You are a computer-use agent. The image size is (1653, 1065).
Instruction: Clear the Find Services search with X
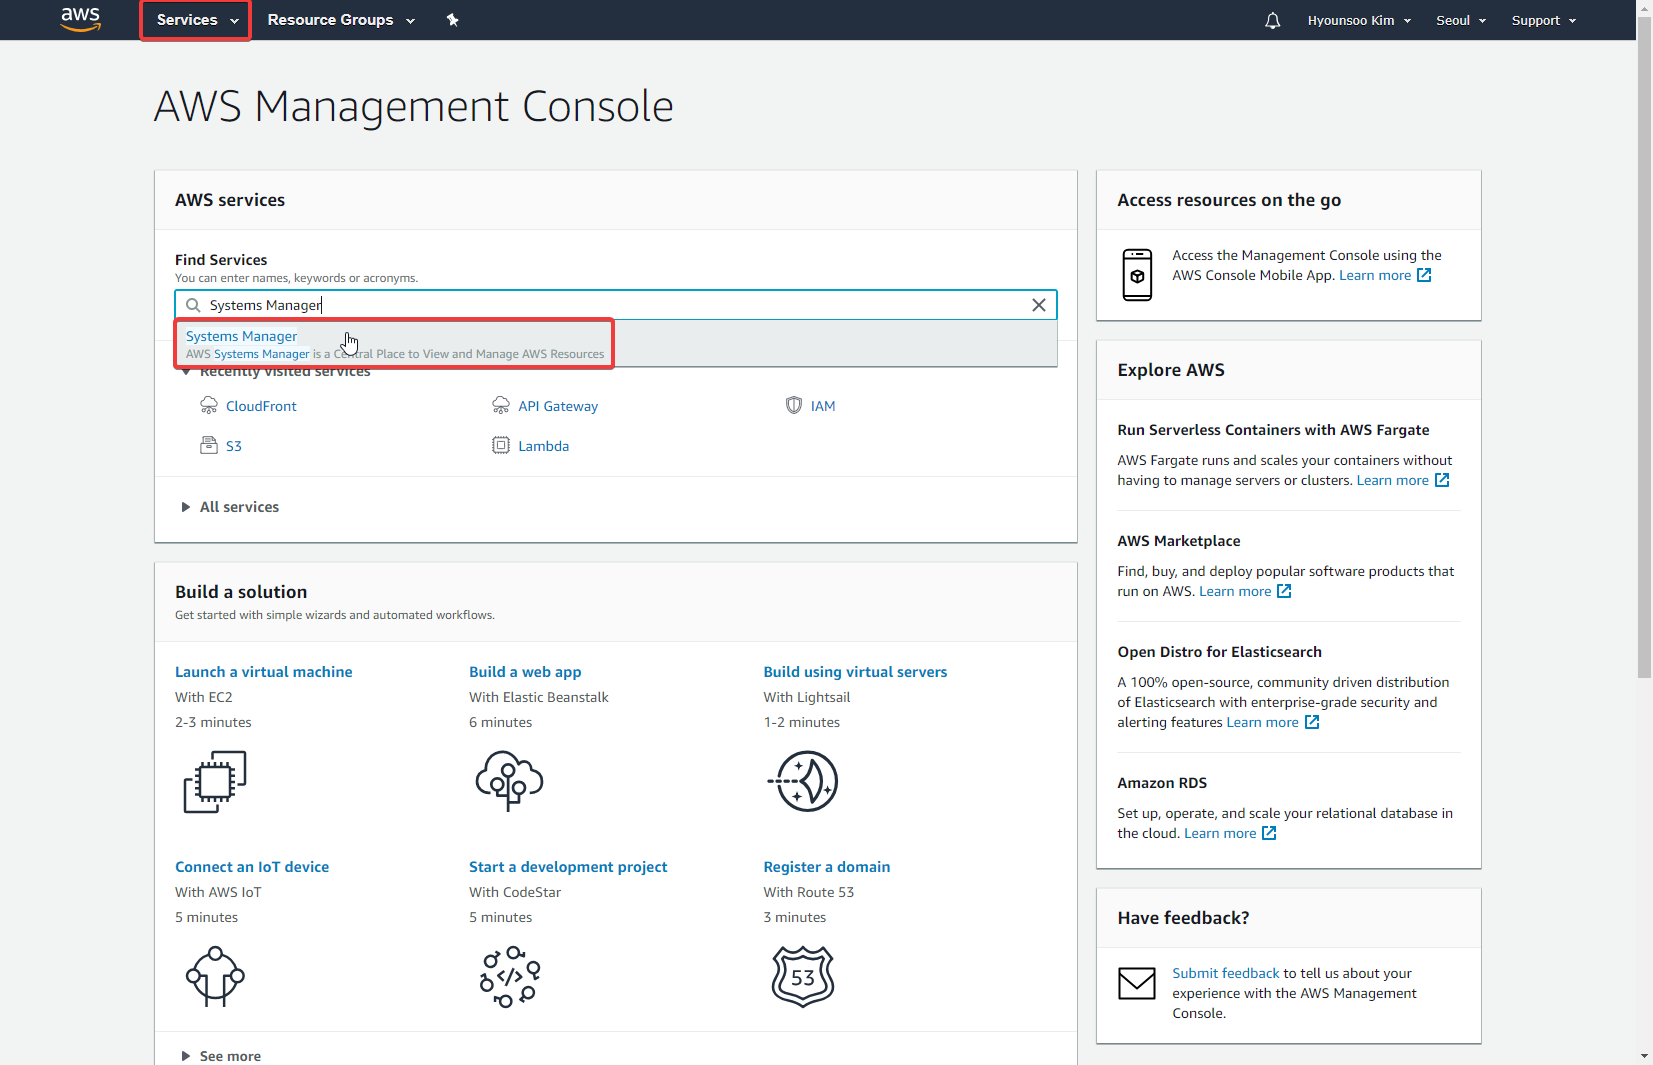(1039, 305)
